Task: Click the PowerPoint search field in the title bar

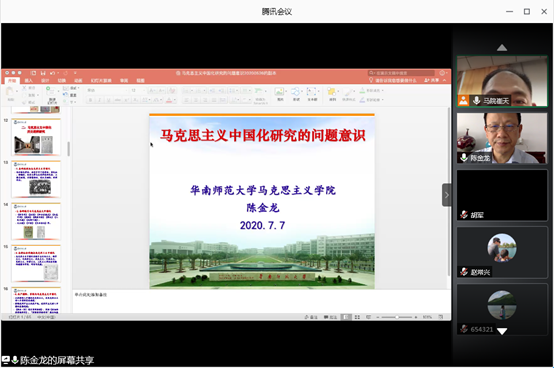Action: pyautogui.click(x=401, y=73)
